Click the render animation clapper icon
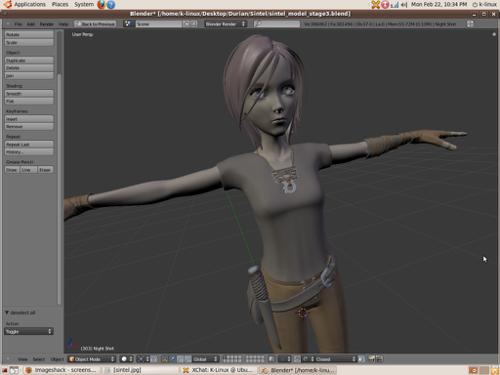Image resolution: width=500 pixels, height=375 pixels. tap(379, 359)
